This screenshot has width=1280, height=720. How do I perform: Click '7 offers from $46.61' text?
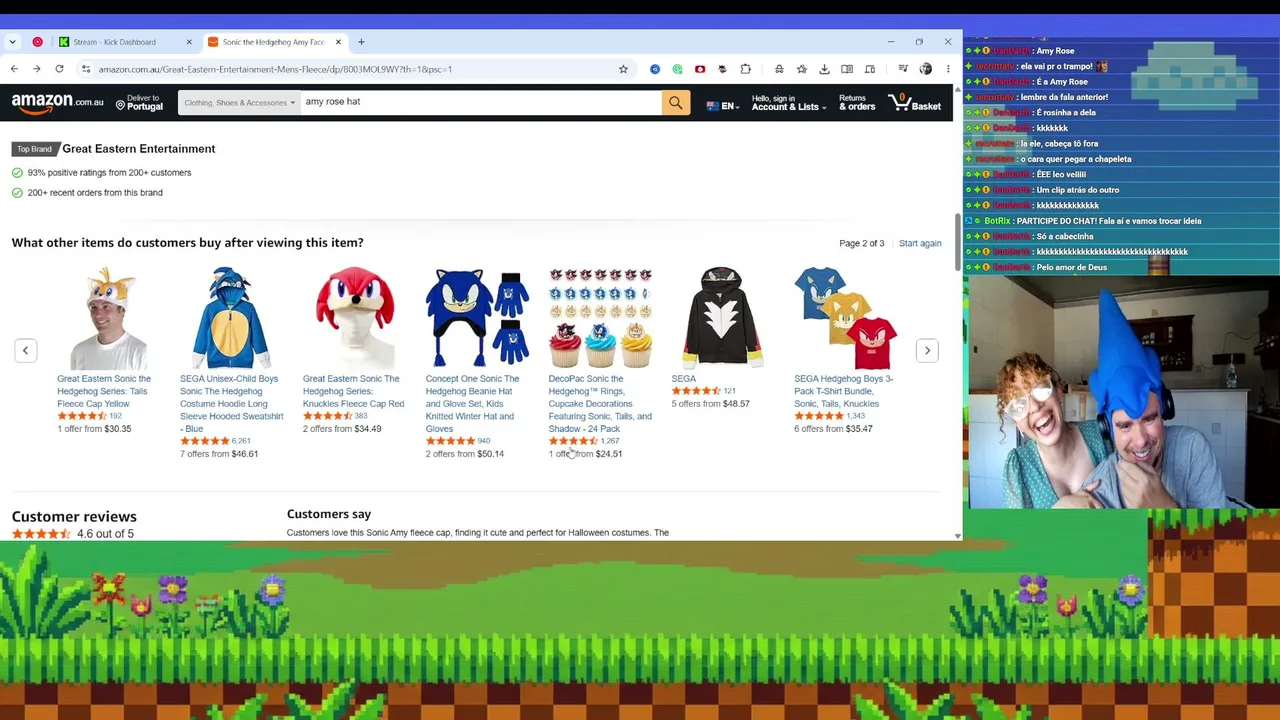click(x=219, y=454)
